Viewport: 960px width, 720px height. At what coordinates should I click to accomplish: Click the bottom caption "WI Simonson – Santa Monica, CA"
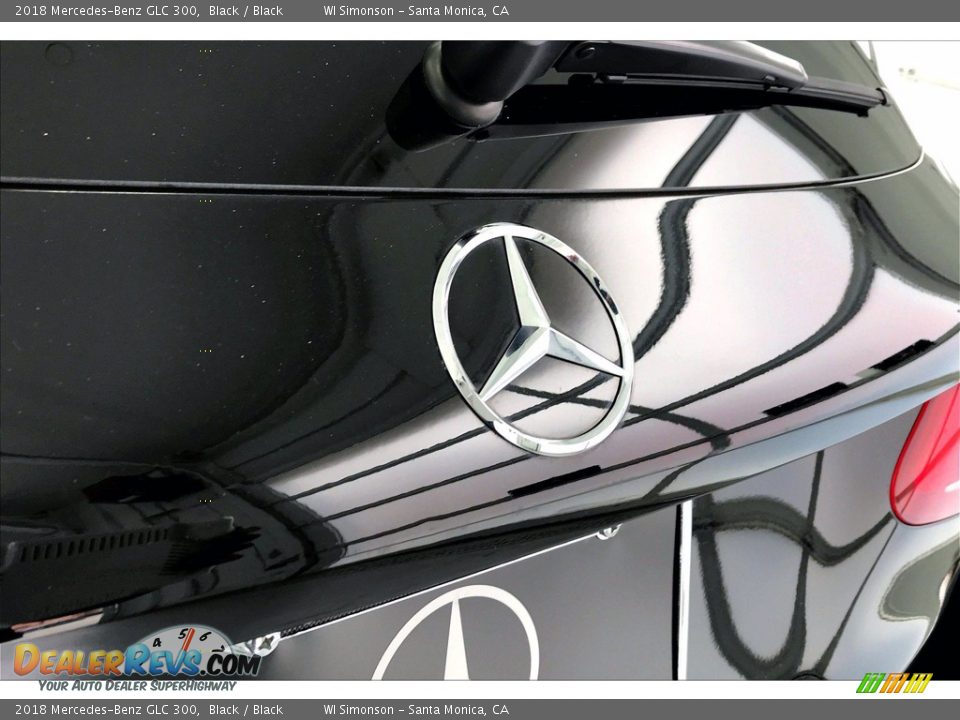pos(416,710)
